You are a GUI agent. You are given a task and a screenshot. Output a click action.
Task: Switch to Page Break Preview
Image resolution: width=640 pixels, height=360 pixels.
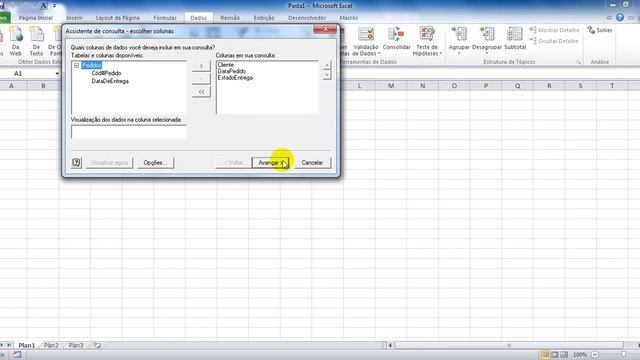pyautogui.click(x=564, y=355)
